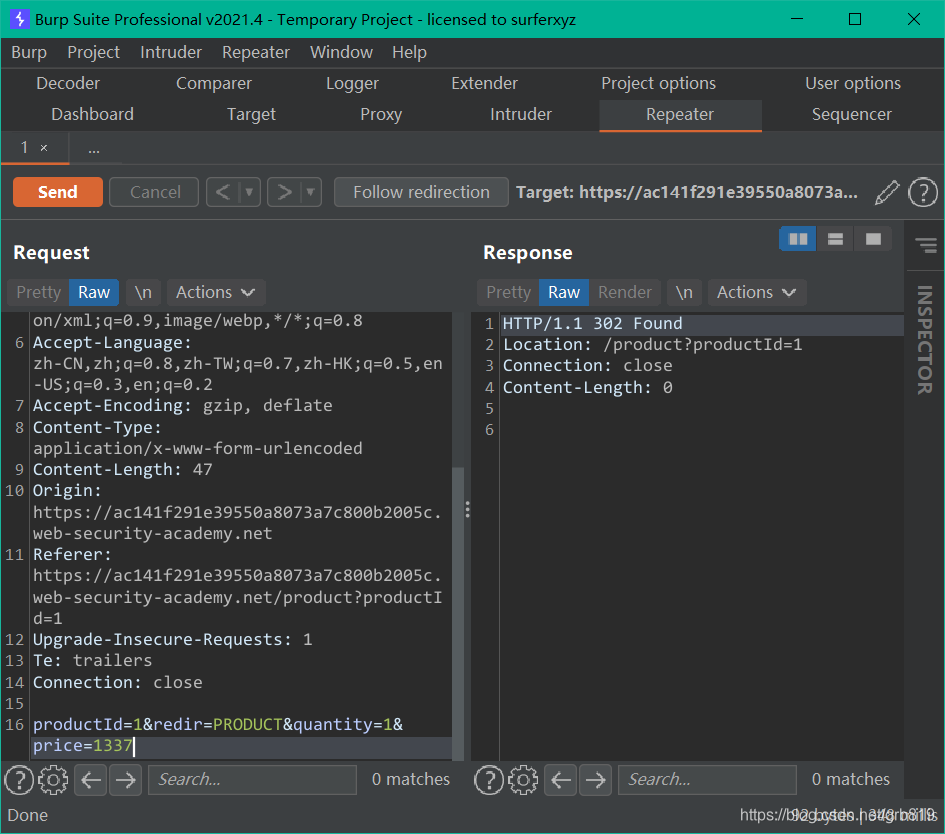Go to next request search match

tap(125, 780)
